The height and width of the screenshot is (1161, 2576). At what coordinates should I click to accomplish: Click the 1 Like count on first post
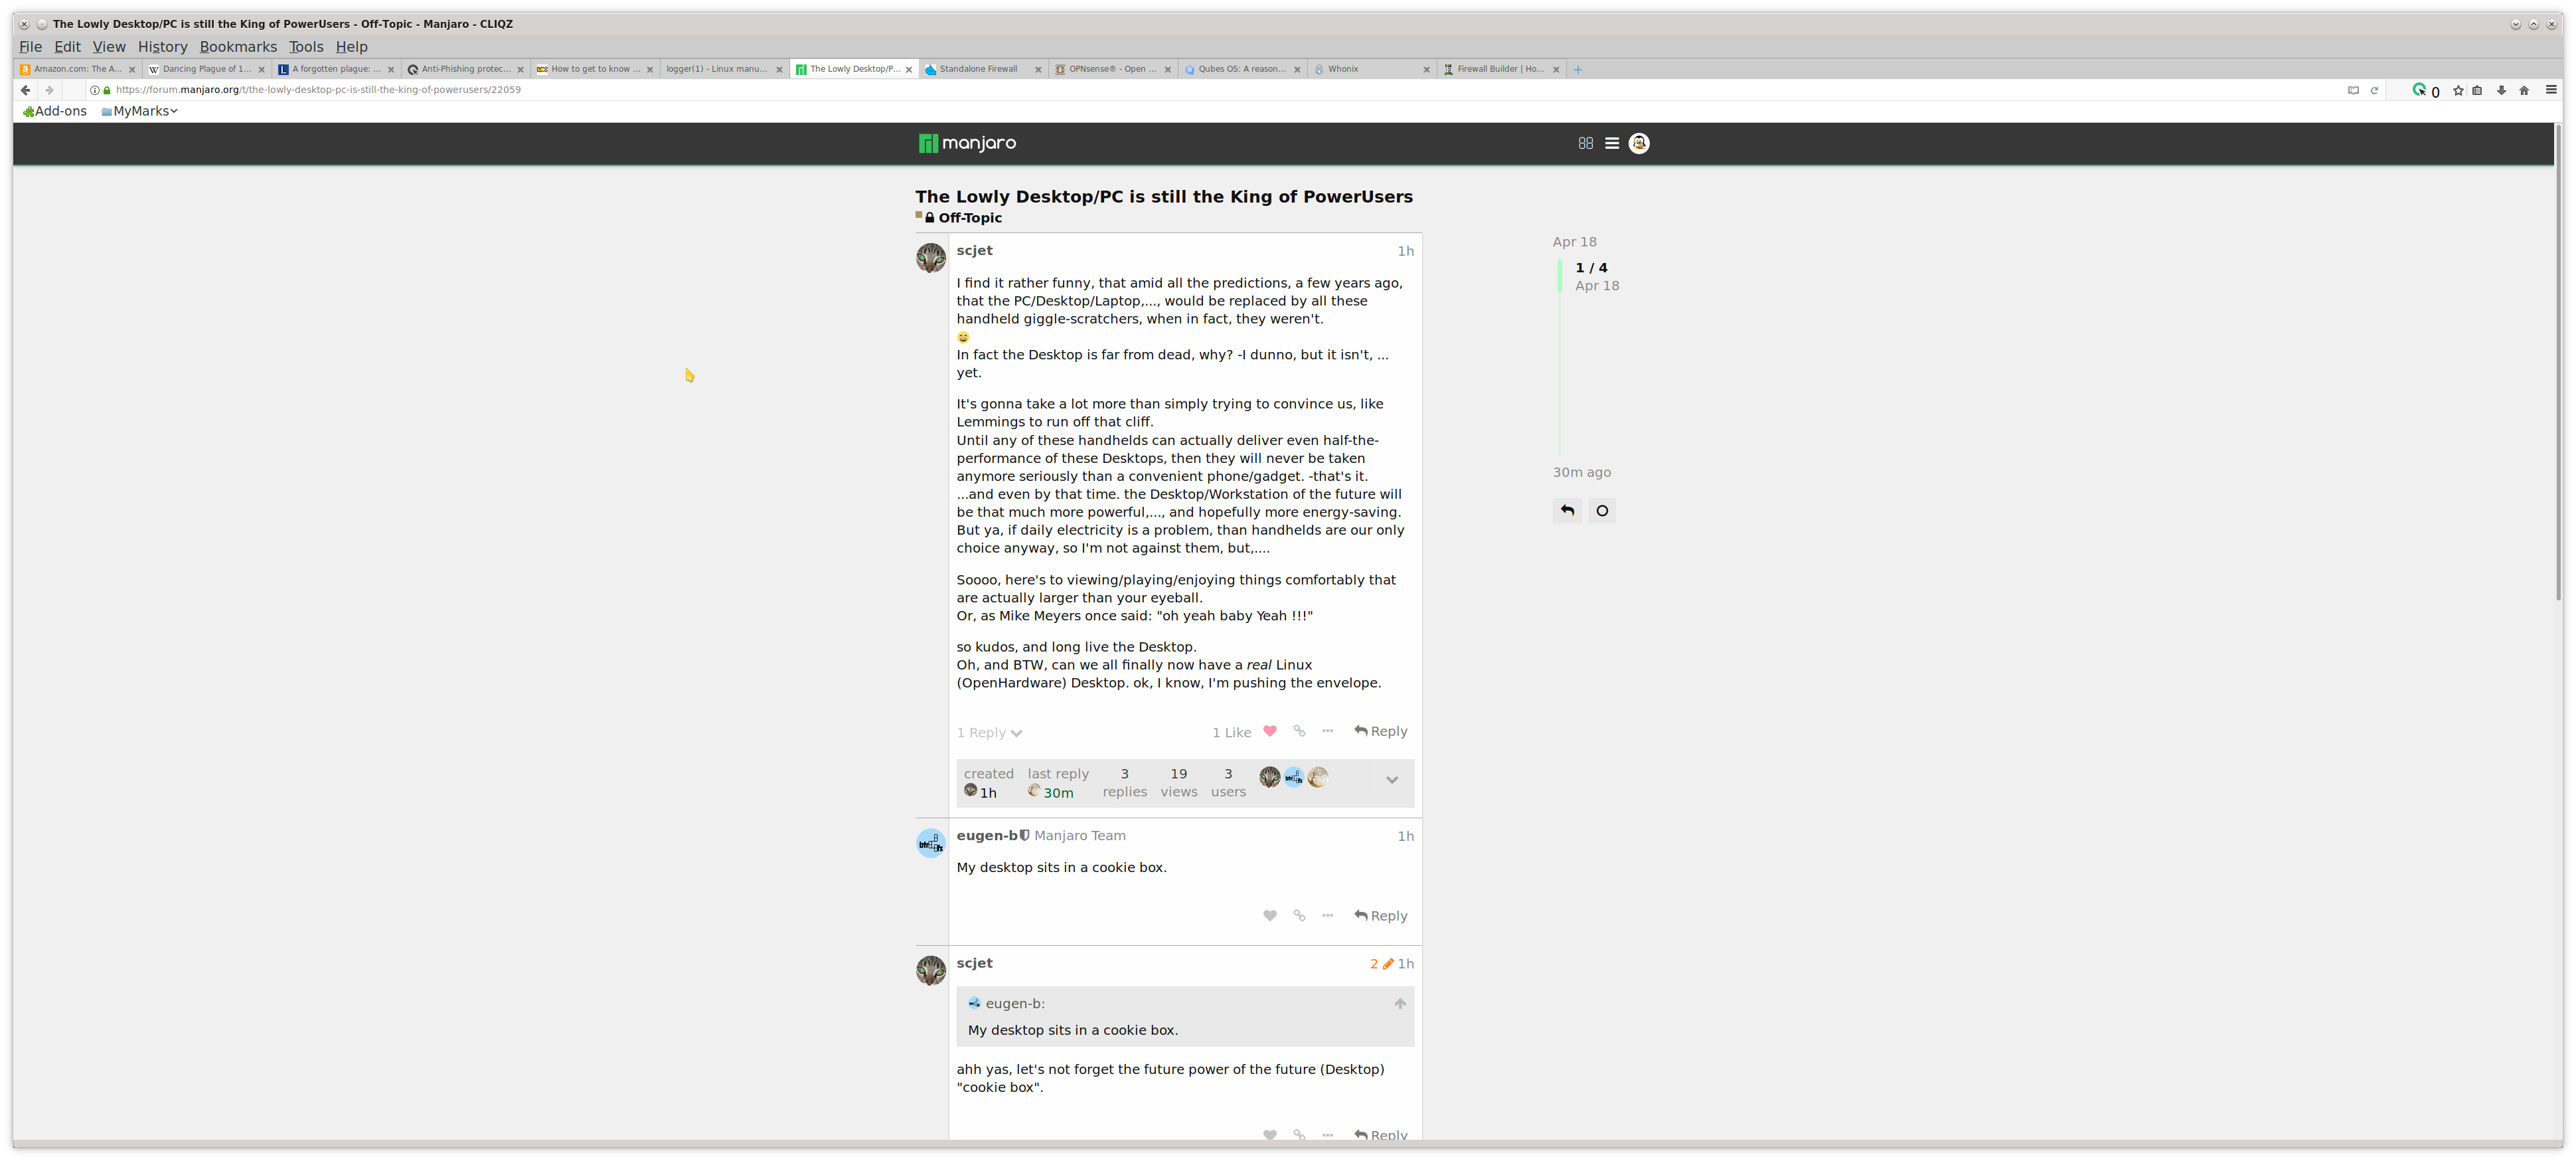[x=1231, y=733]
